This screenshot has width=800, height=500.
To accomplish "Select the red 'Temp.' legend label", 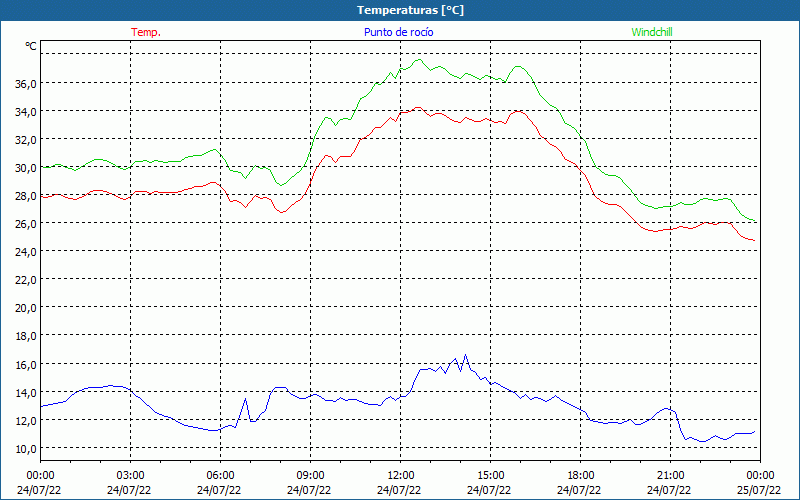I will (146, 32).
